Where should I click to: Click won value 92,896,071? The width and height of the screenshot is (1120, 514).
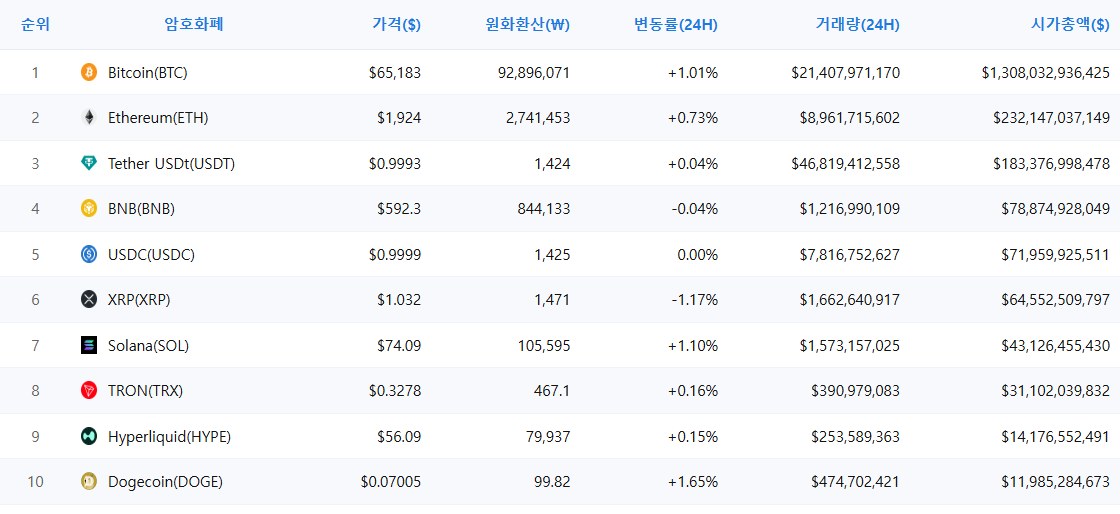[x=535, y=72]
